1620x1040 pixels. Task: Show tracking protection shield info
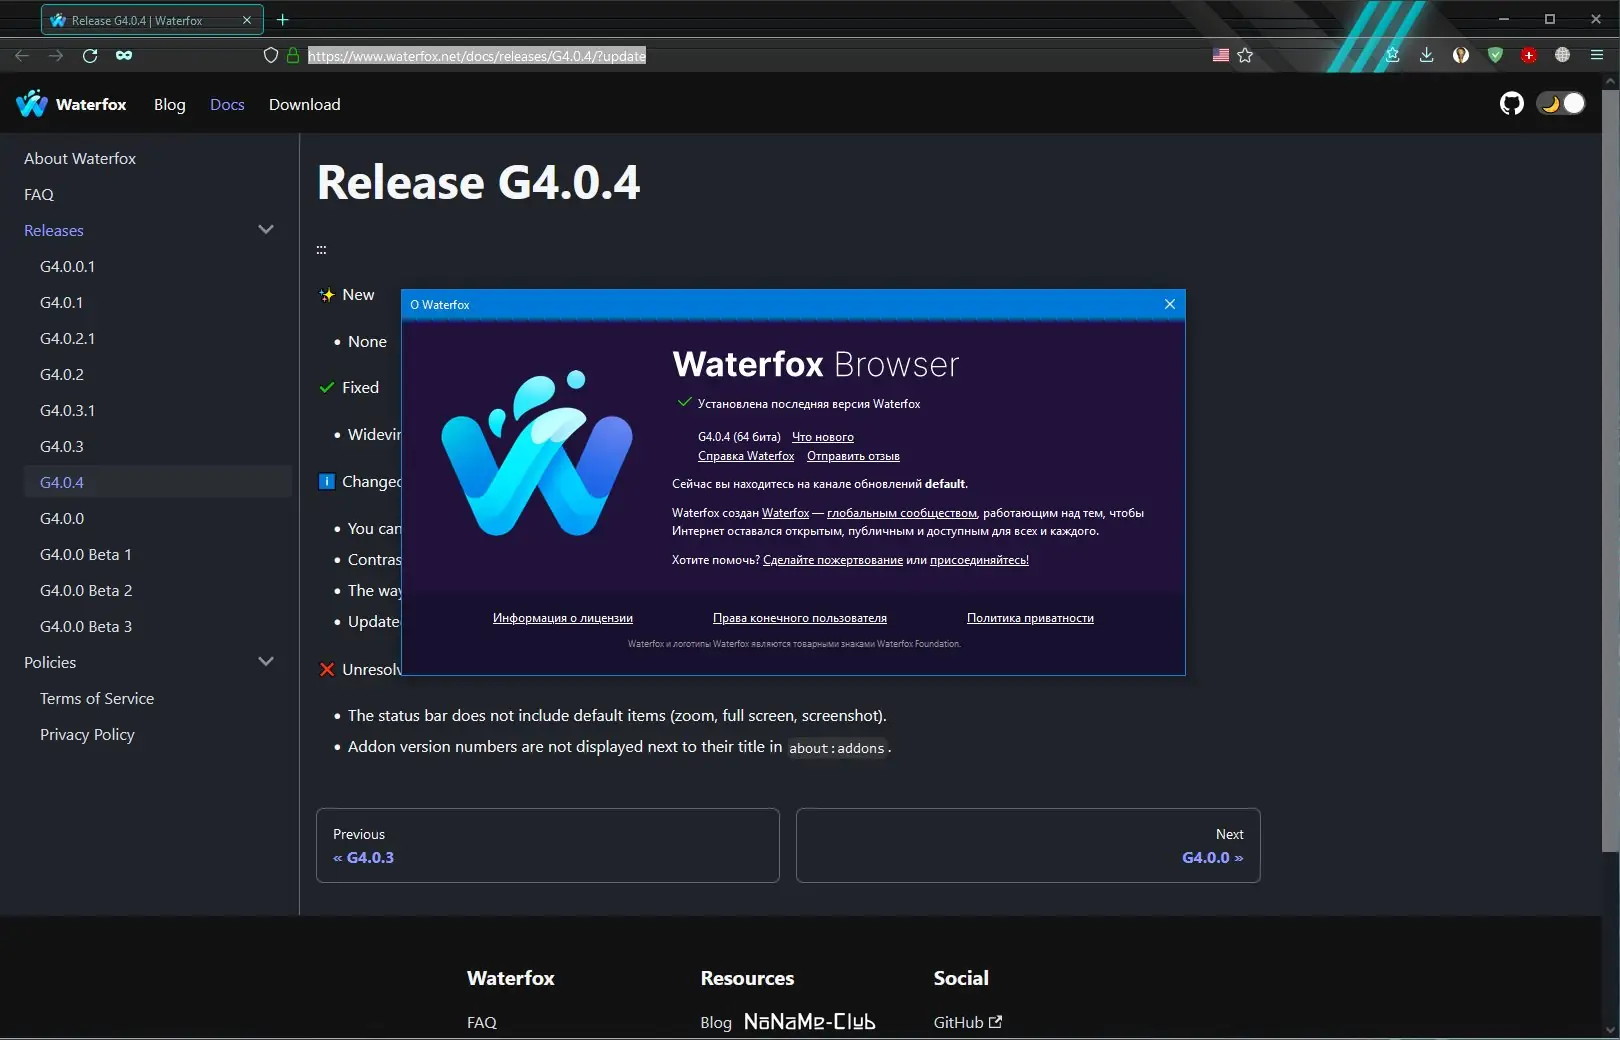[x=270, y=56]
